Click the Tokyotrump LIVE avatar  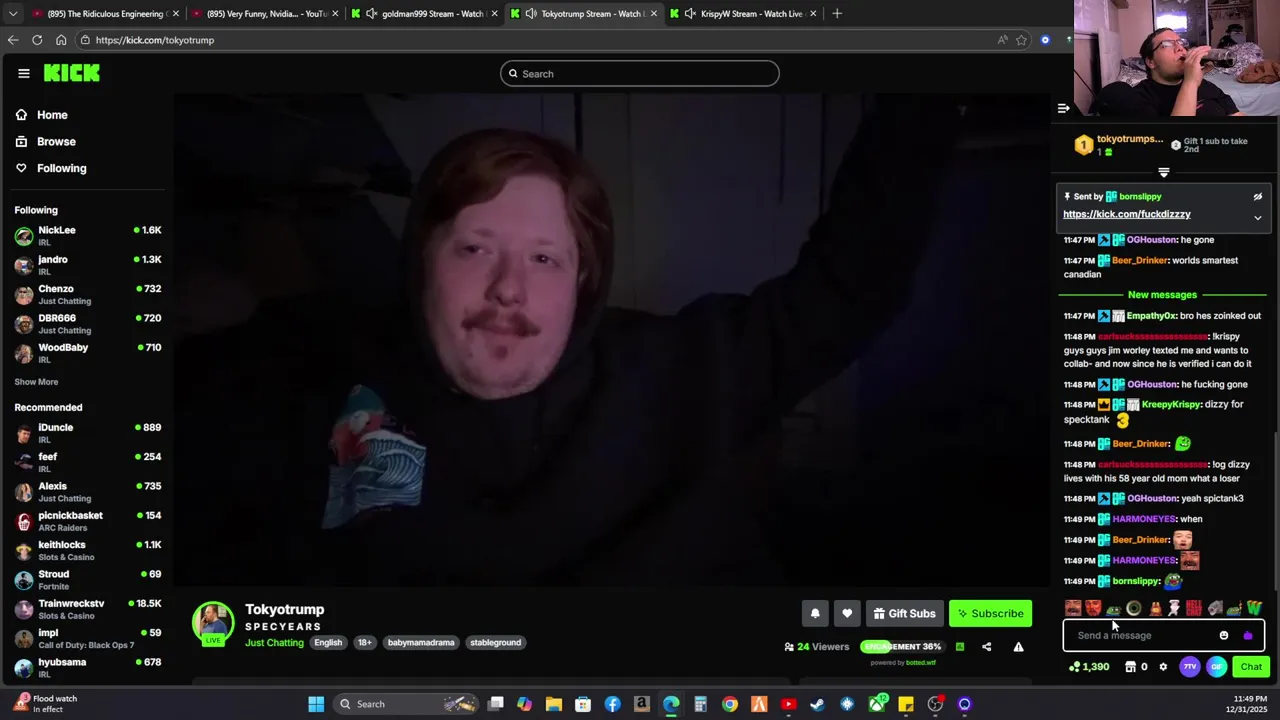[x=213, y=624]
